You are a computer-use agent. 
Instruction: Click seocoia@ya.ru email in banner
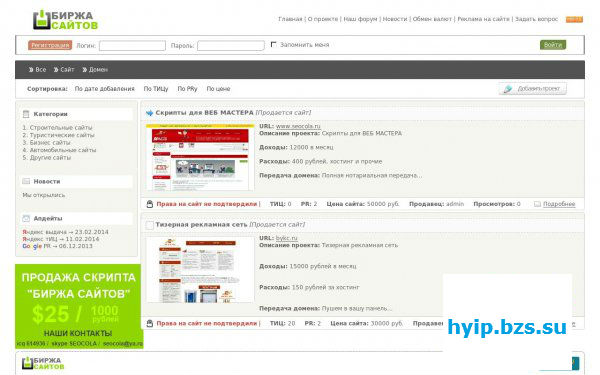coord(122,344)
